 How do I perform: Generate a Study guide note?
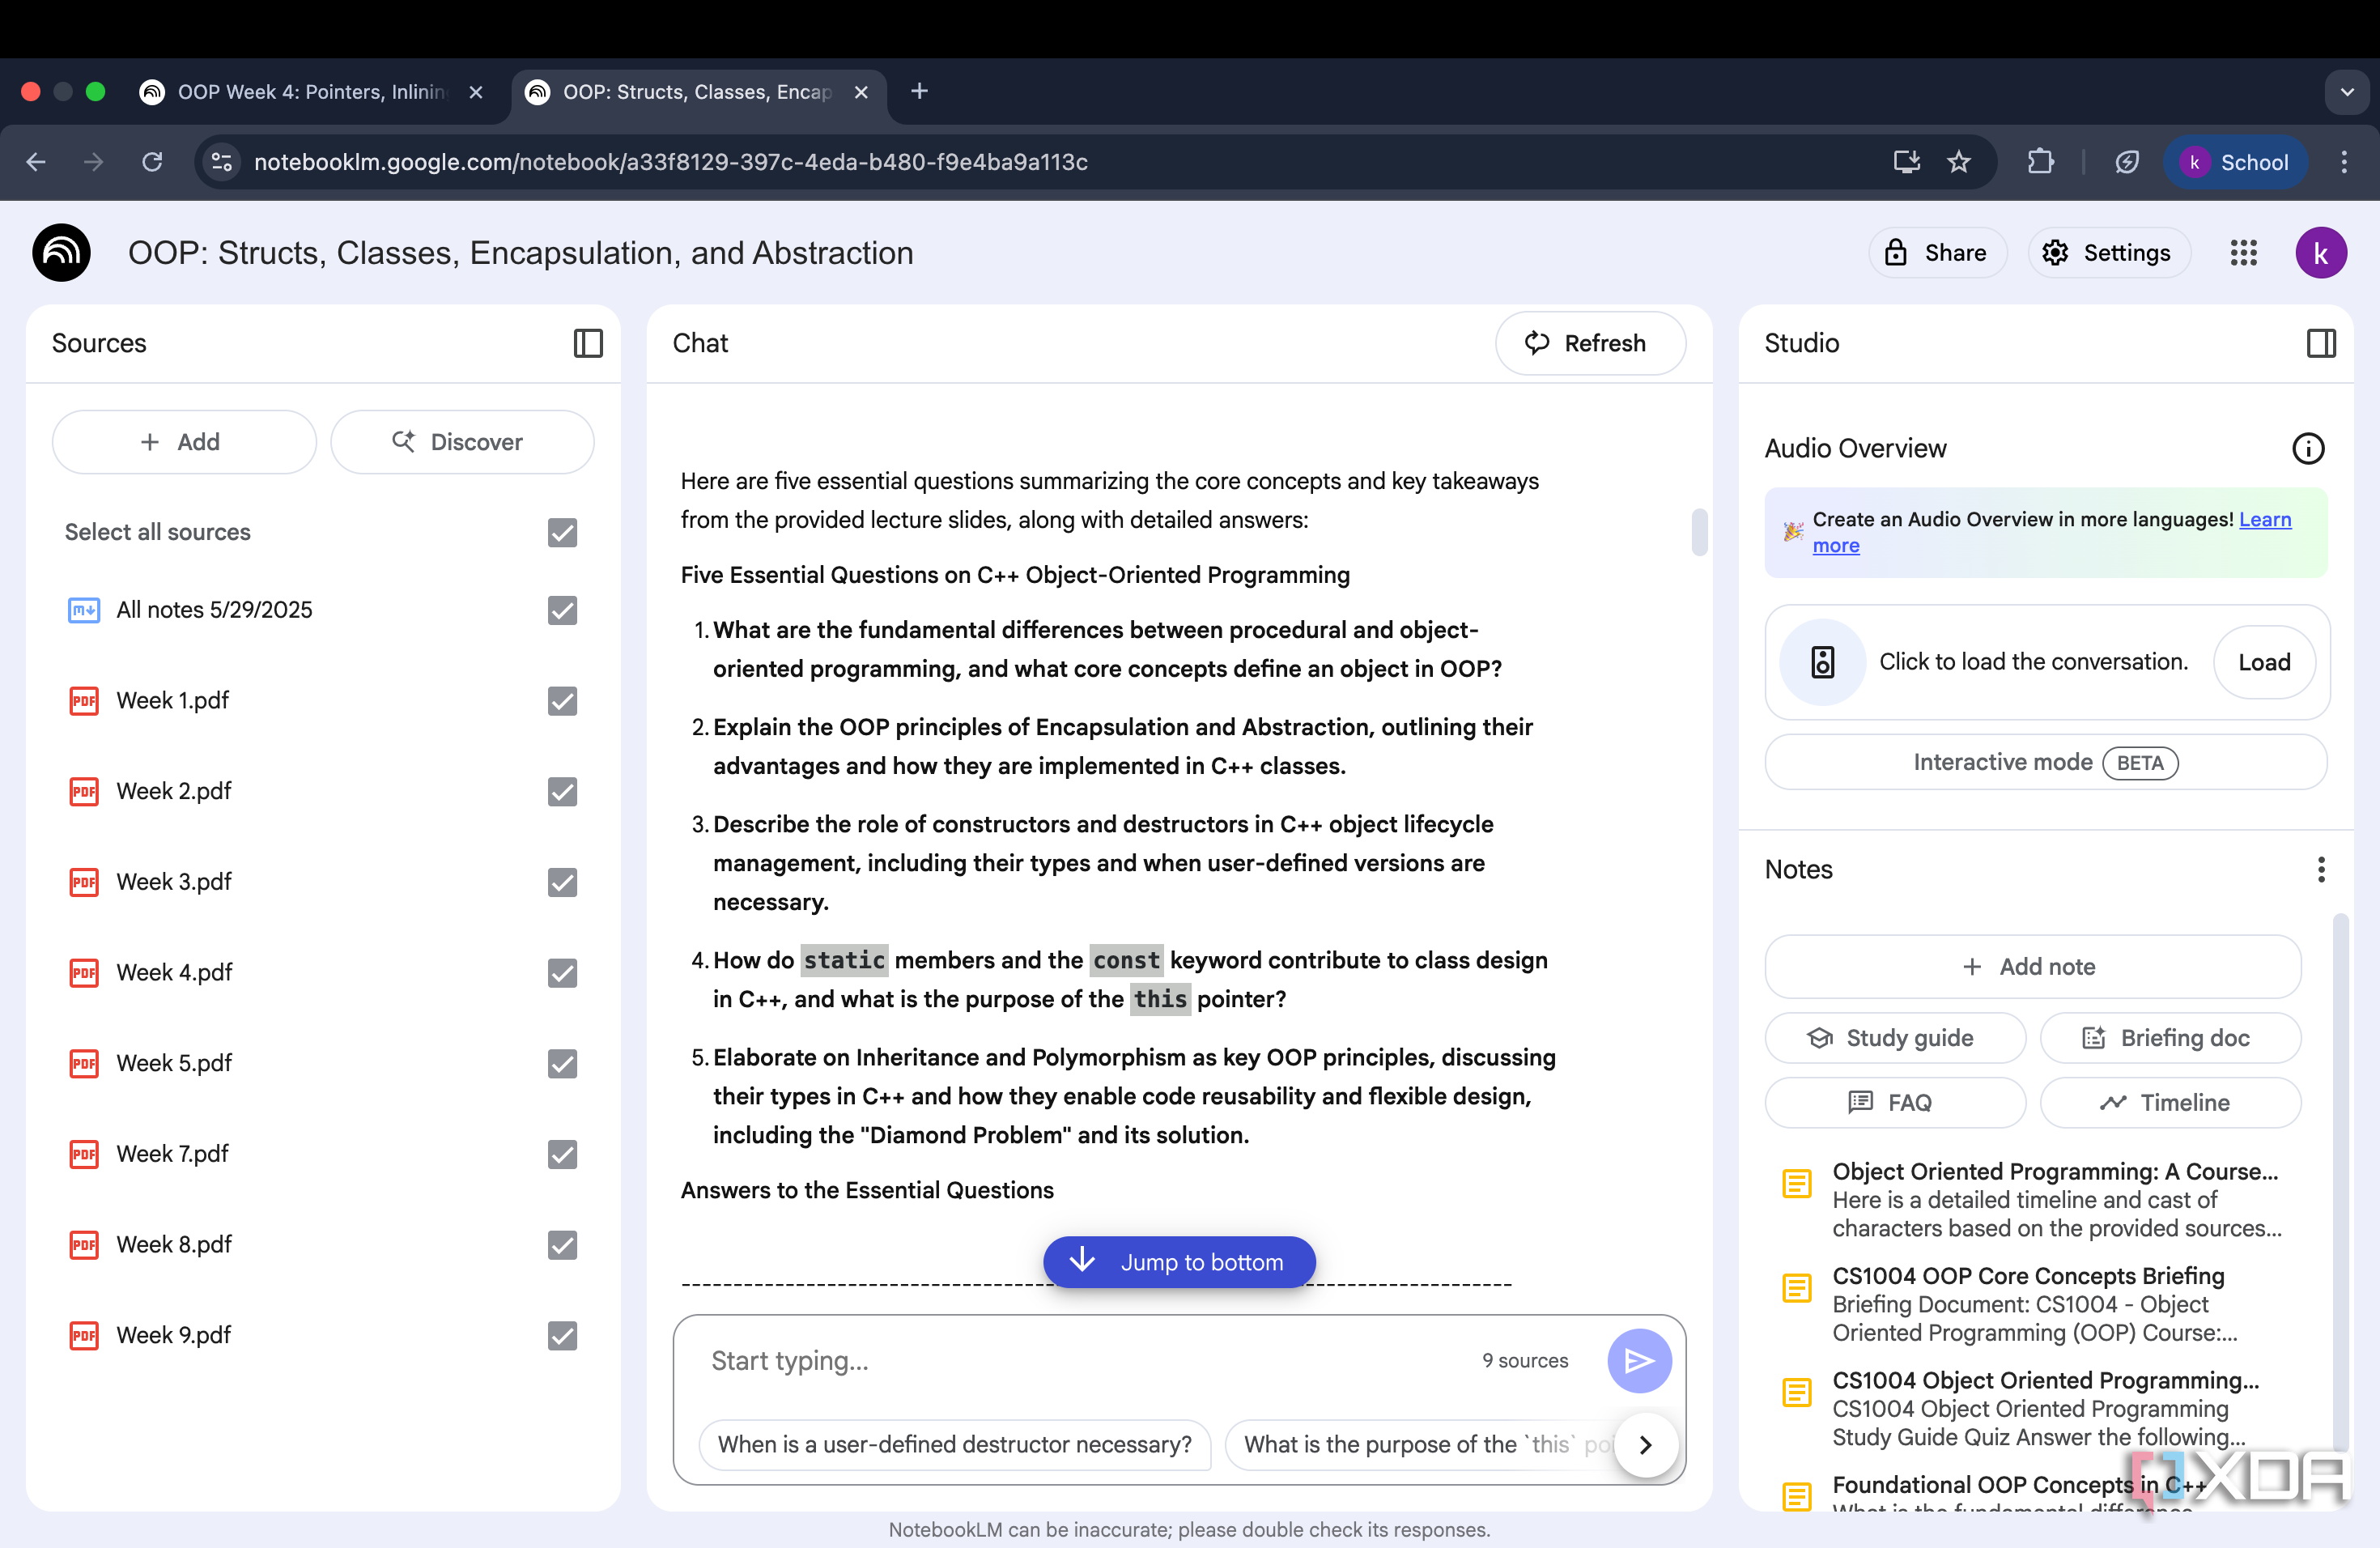(x=1894, y=1038)
